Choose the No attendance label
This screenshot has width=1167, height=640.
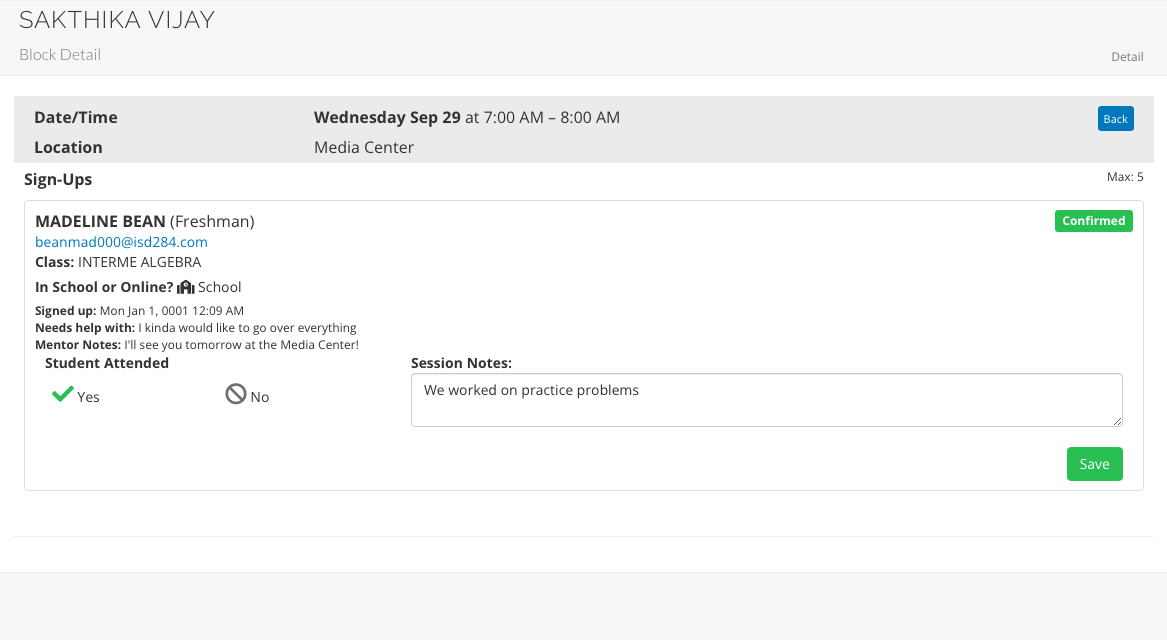click(x=260, y=397)
